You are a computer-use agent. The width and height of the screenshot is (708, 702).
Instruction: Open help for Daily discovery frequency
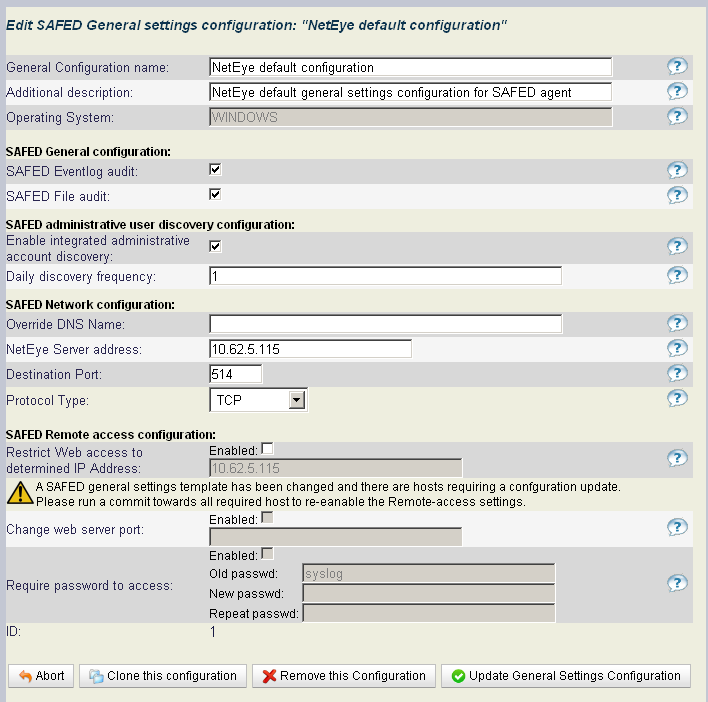[677, 275]
